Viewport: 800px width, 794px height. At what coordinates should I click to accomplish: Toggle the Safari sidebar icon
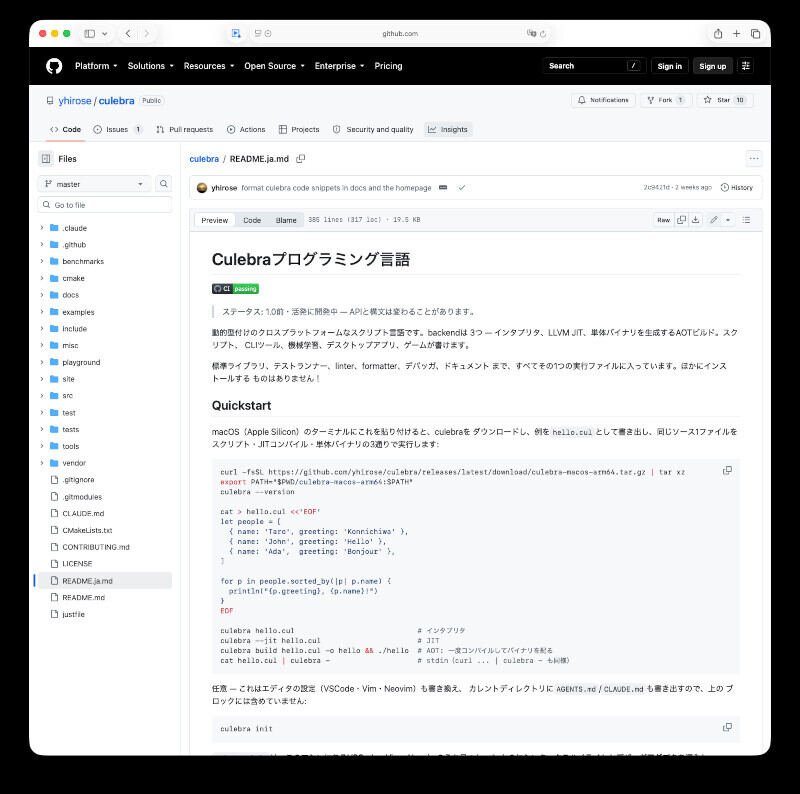coord(90,34)
